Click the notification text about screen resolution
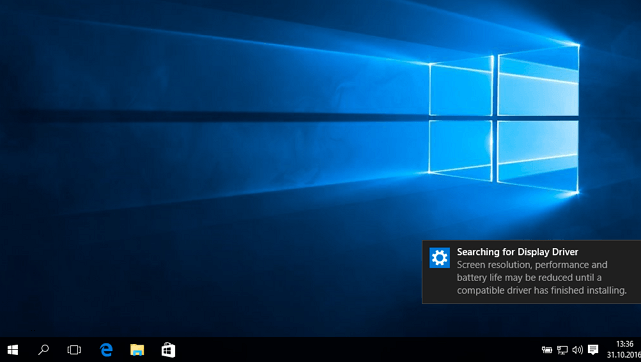This screenshot has height=362, width=641. [541, 277]
